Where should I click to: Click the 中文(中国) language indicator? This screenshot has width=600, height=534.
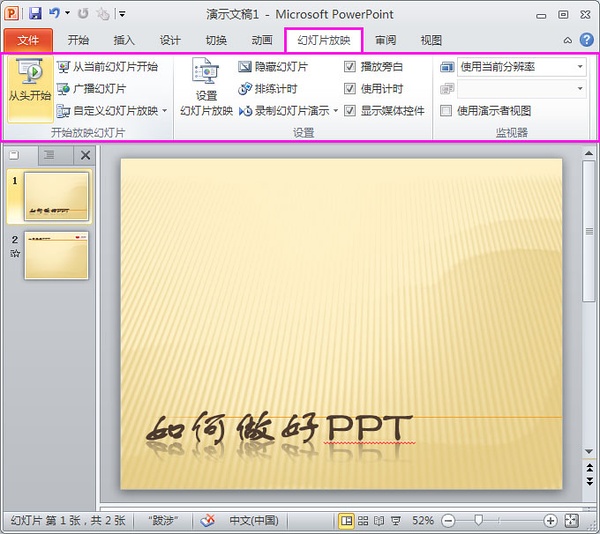tap(254, 521)
